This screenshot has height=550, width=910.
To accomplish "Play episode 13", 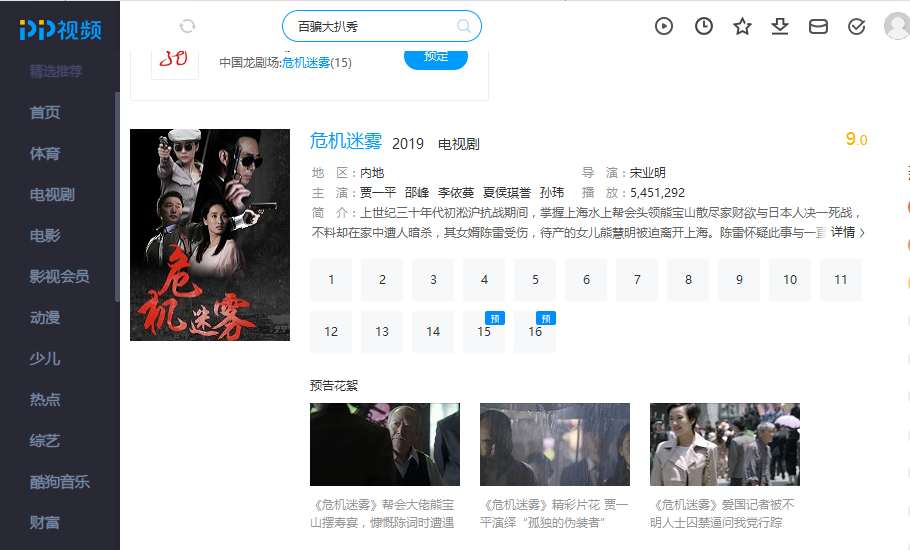I will 382,332.
